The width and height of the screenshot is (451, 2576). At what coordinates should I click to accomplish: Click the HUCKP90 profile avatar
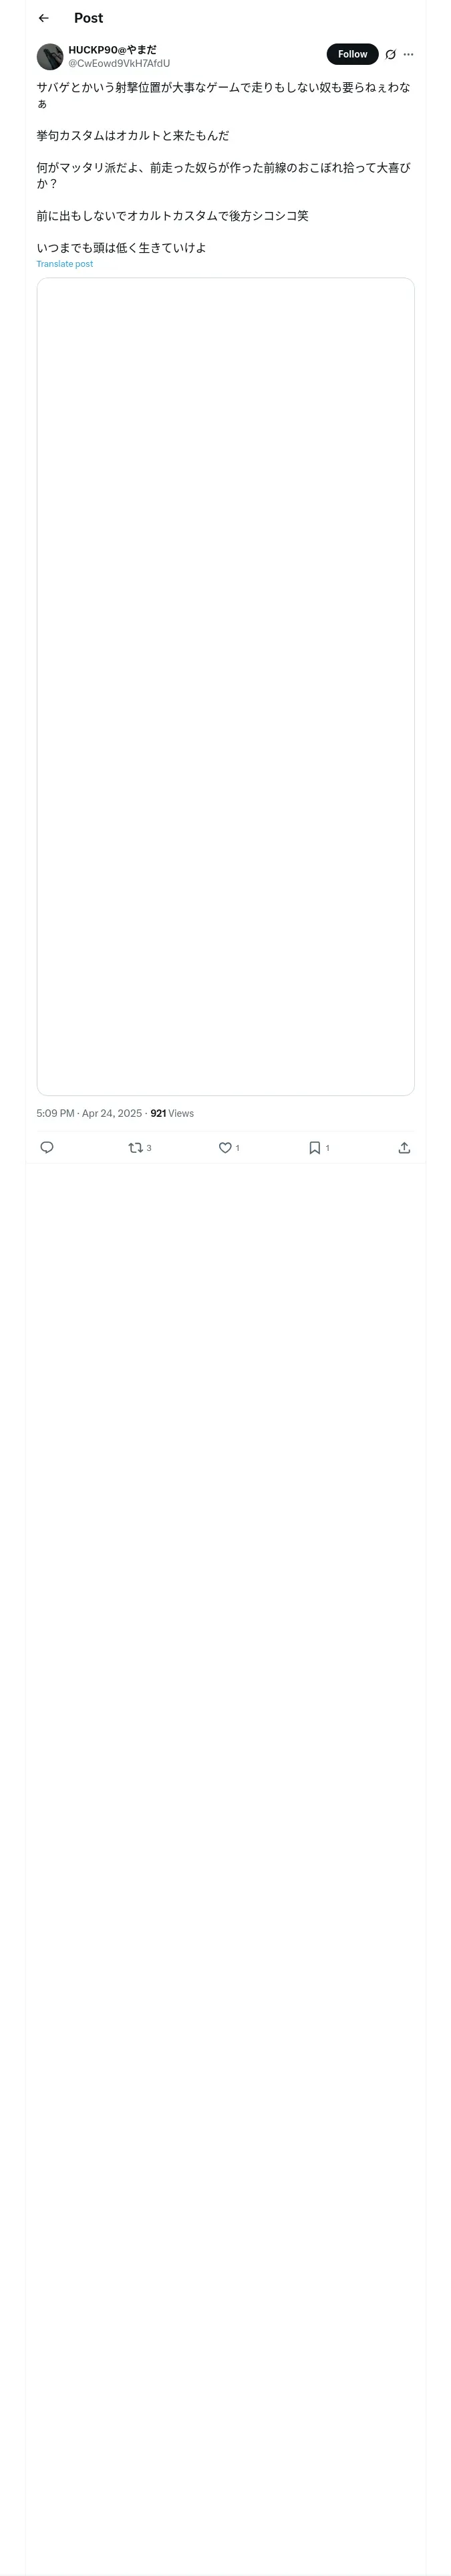click(x=50, y=56)
